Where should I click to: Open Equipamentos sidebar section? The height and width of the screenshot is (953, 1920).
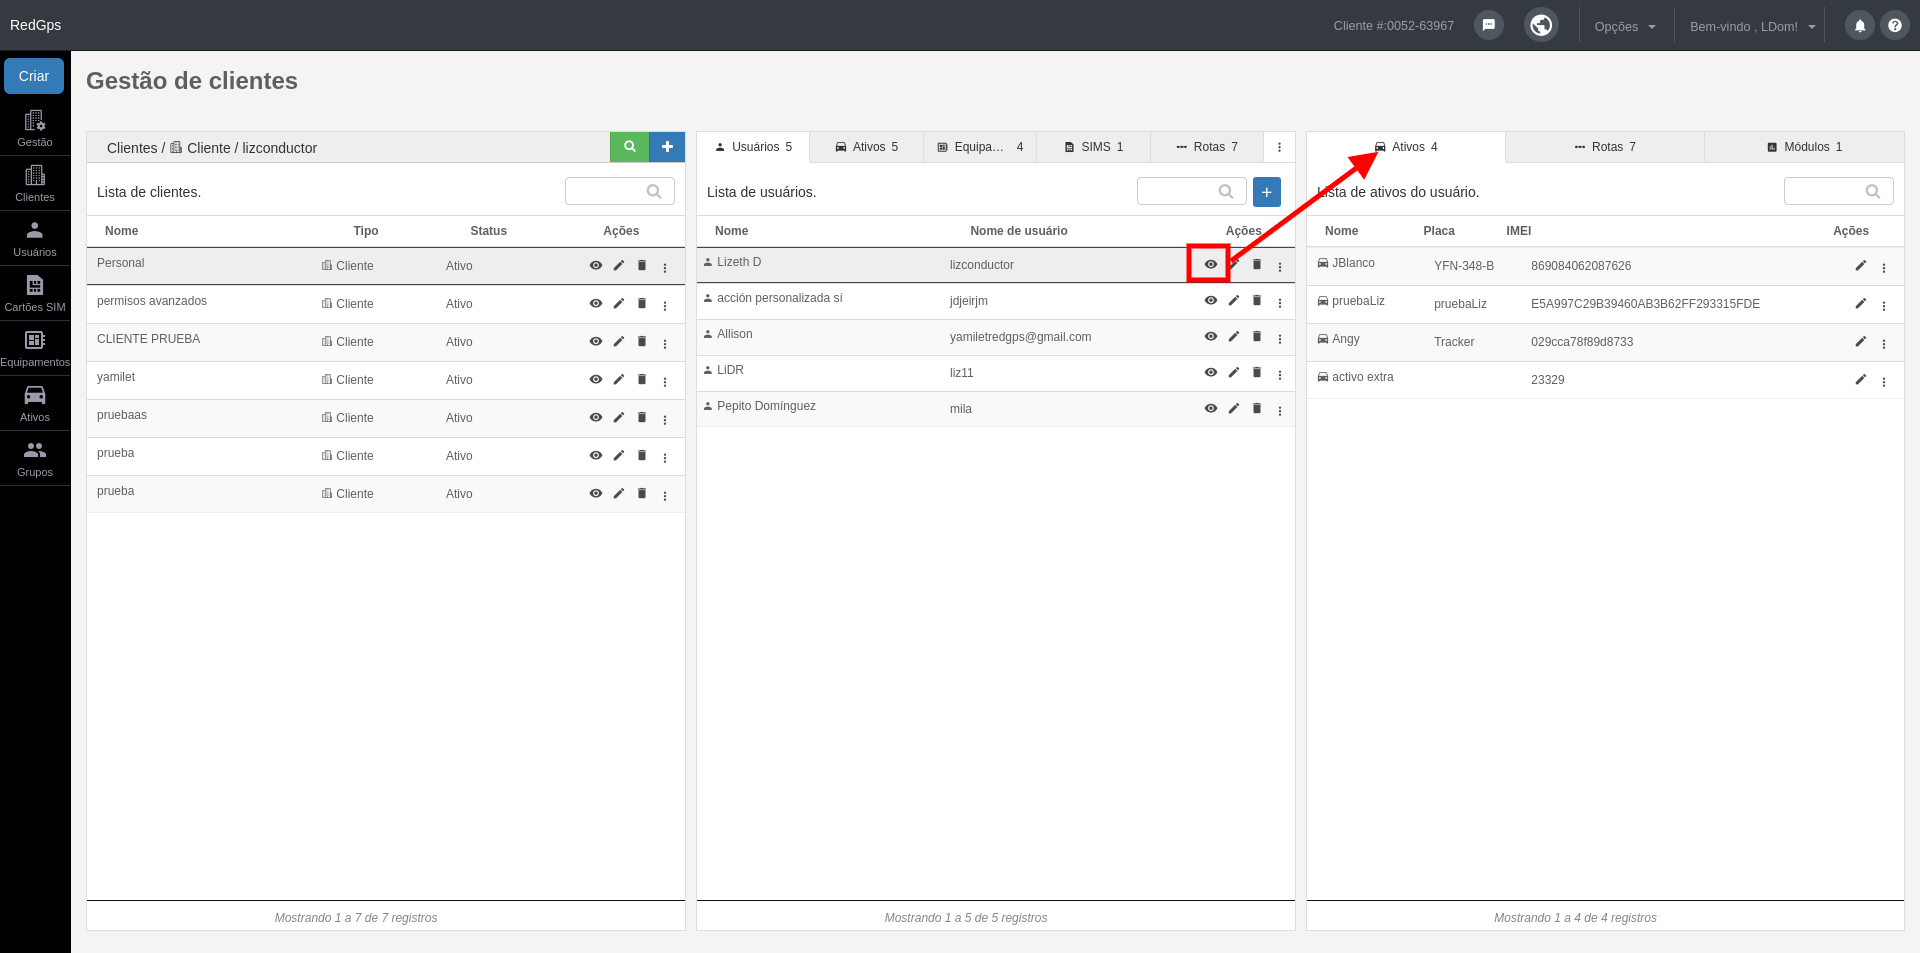click(35, 348)
